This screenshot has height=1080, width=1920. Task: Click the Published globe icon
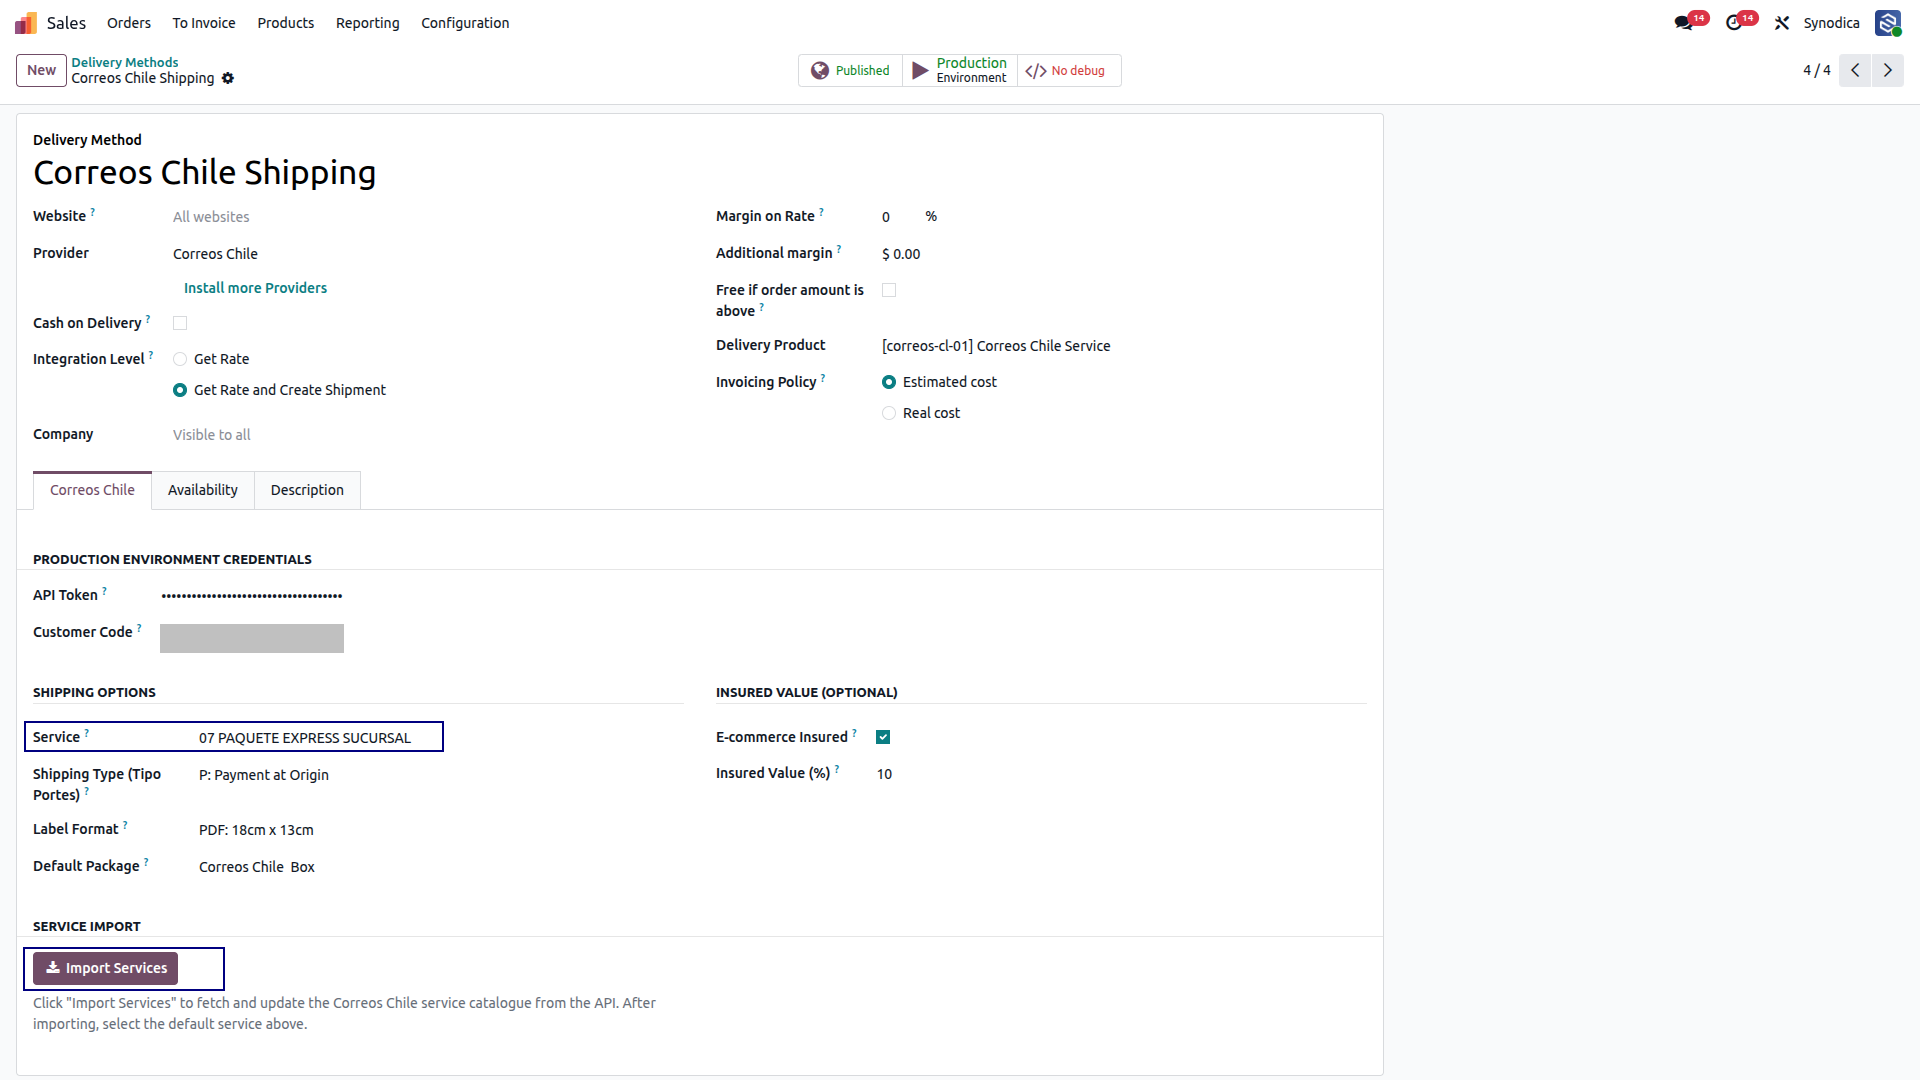coord(820,71)
